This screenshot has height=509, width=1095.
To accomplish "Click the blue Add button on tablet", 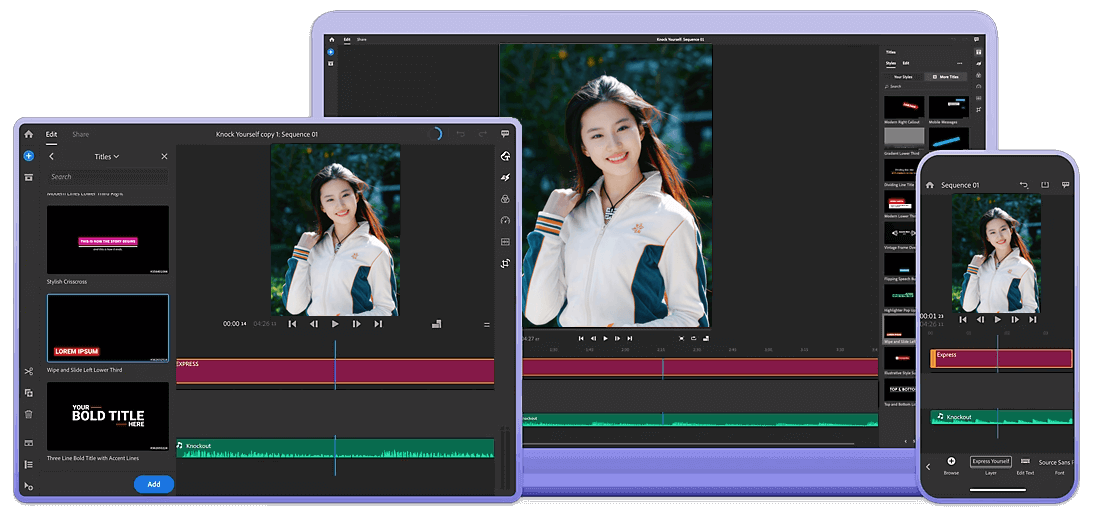I will [x=154, y=484].
